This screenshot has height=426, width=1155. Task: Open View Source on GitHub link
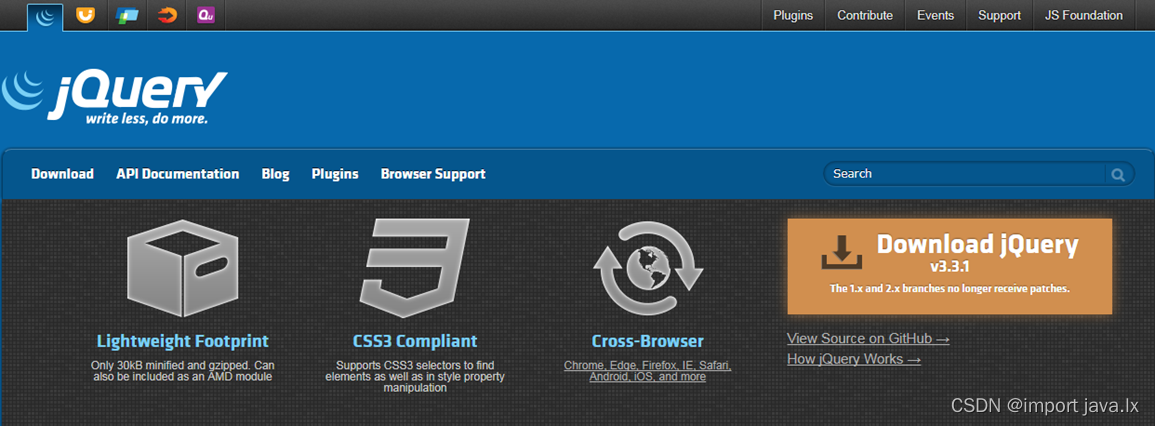click(868, 338)
